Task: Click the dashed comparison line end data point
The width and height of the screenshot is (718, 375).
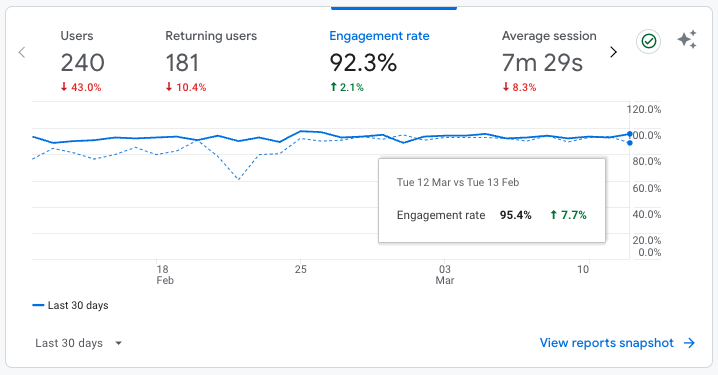Action: (x=630, y=143)
